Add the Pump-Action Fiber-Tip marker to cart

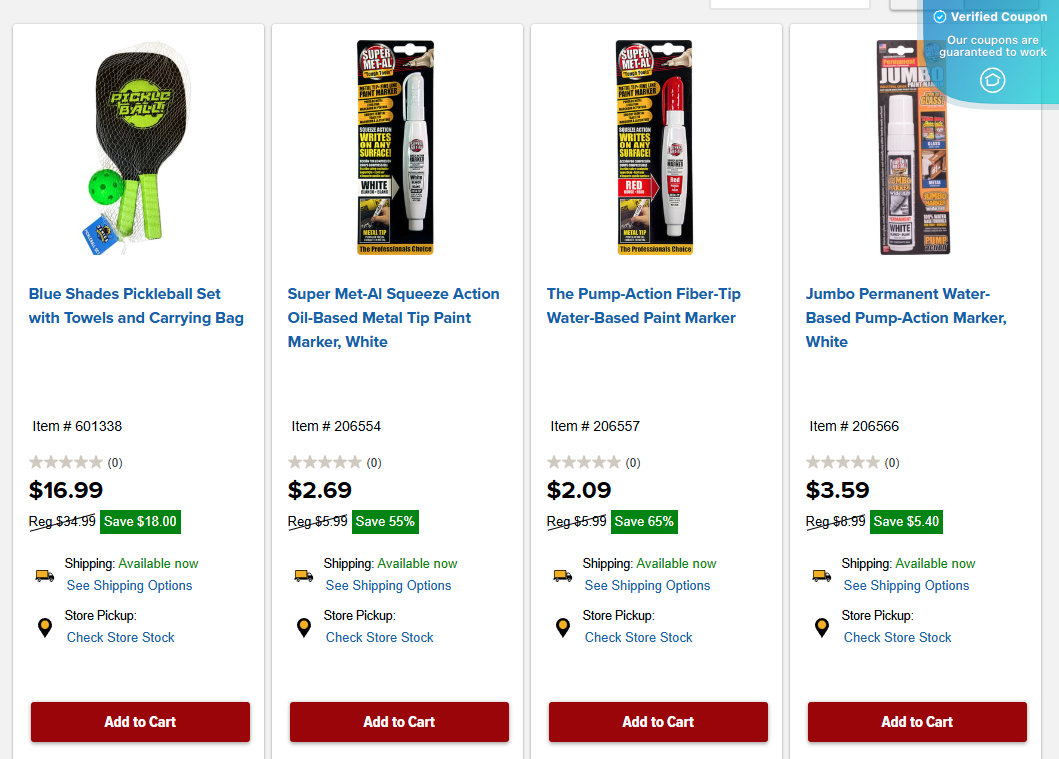click(x=658, y=722)
